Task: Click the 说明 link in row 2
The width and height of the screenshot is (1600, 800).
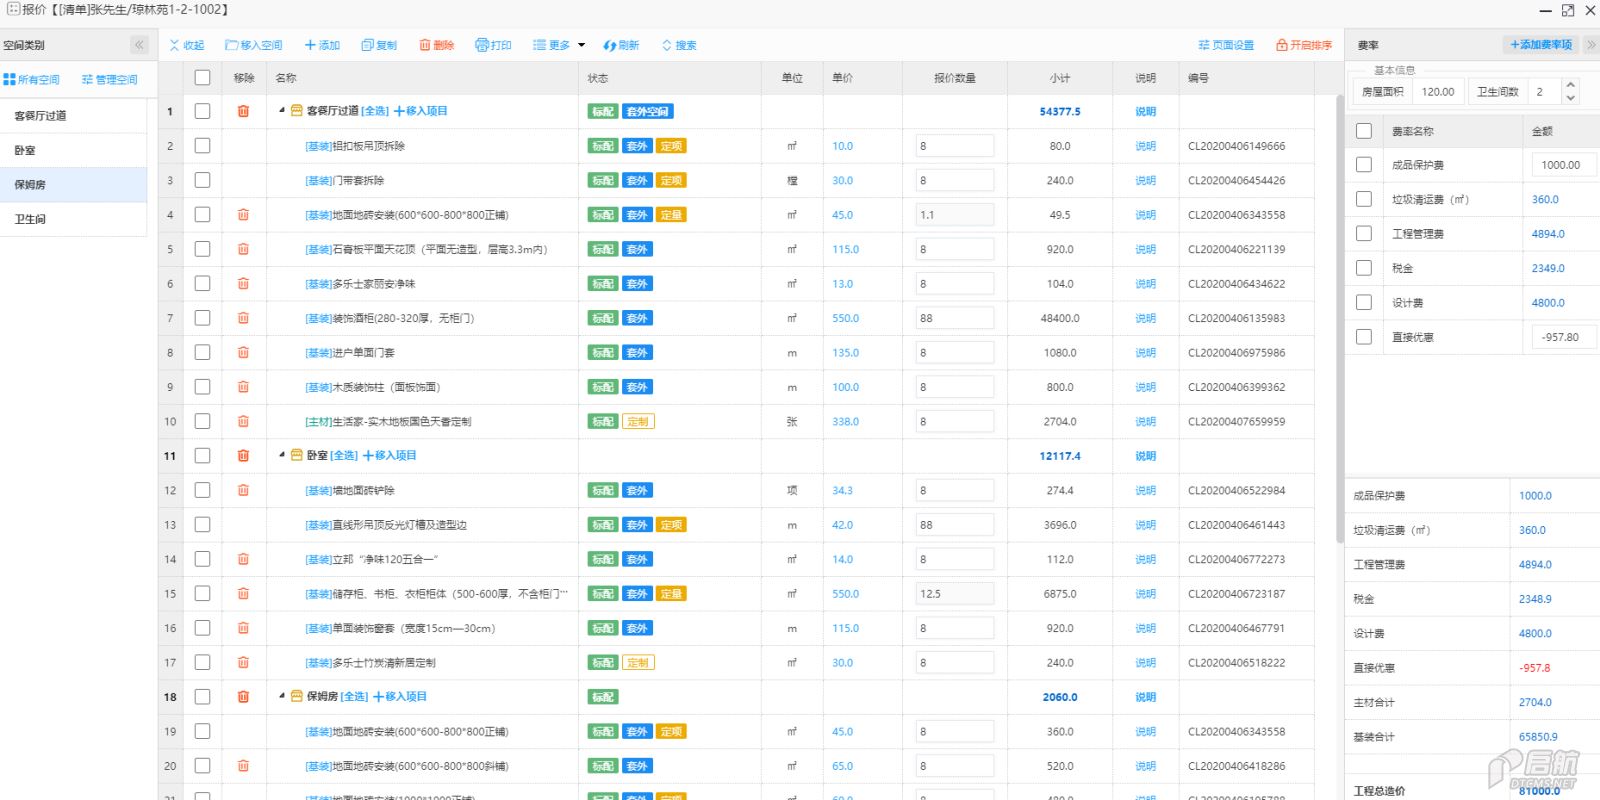Action: [1145, 146]
